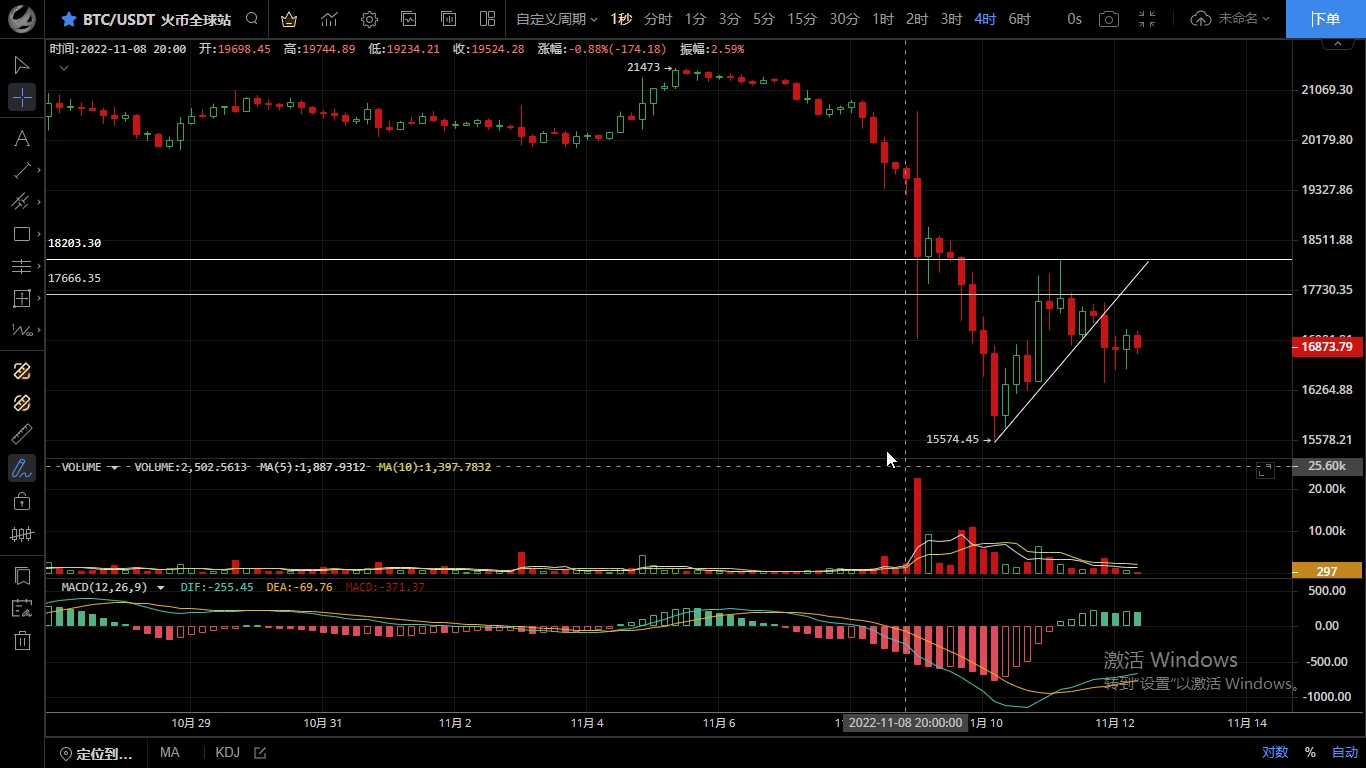Choose the 2时 interval
Image resolution: width=1366 pixels, height=768 pixels.
click(x=917, y=19)
